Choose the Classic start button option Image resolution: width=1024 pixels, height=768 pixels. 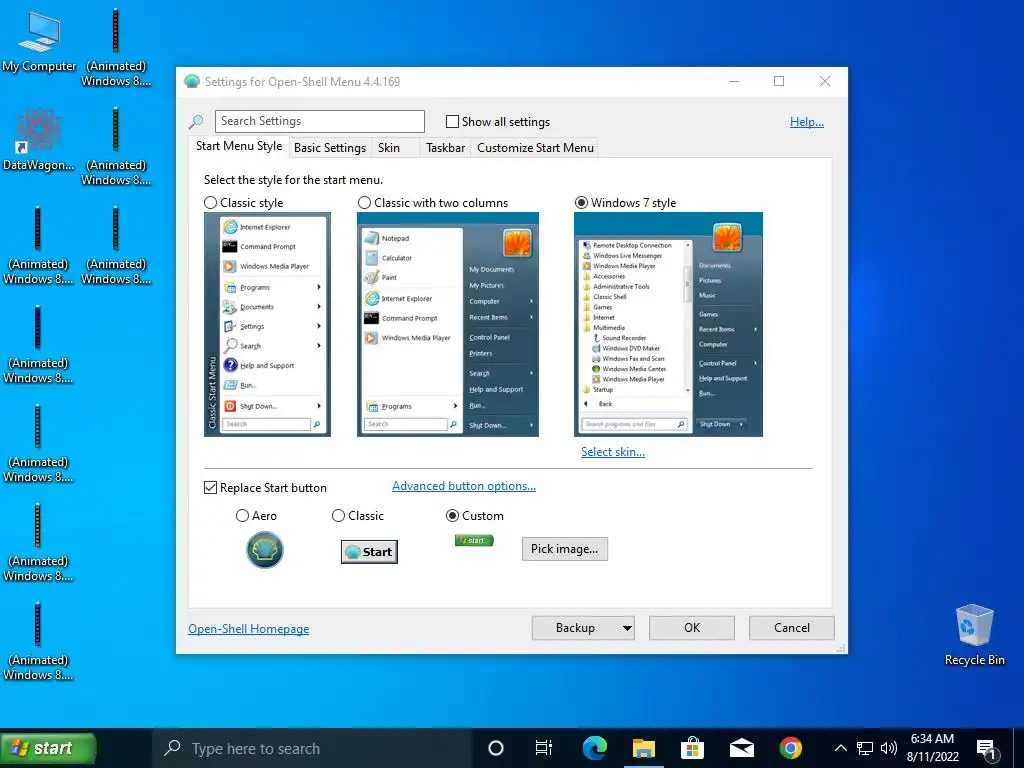click(x=338, y=516)
